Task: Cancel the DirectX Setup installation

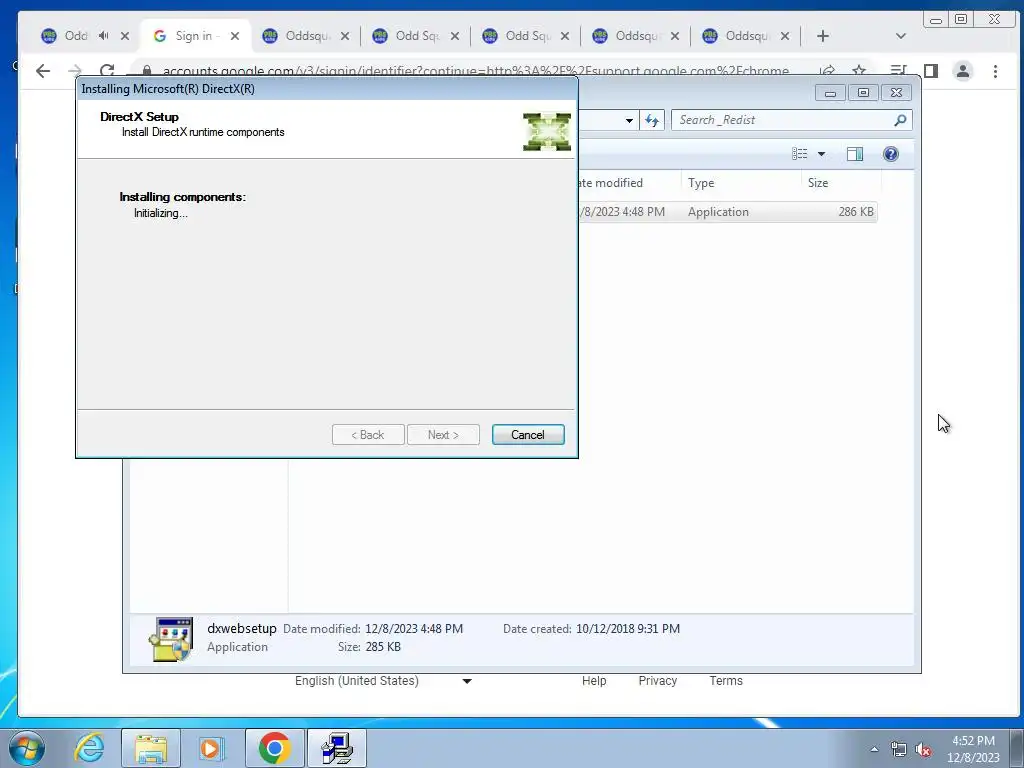Action: click(528, 435)
